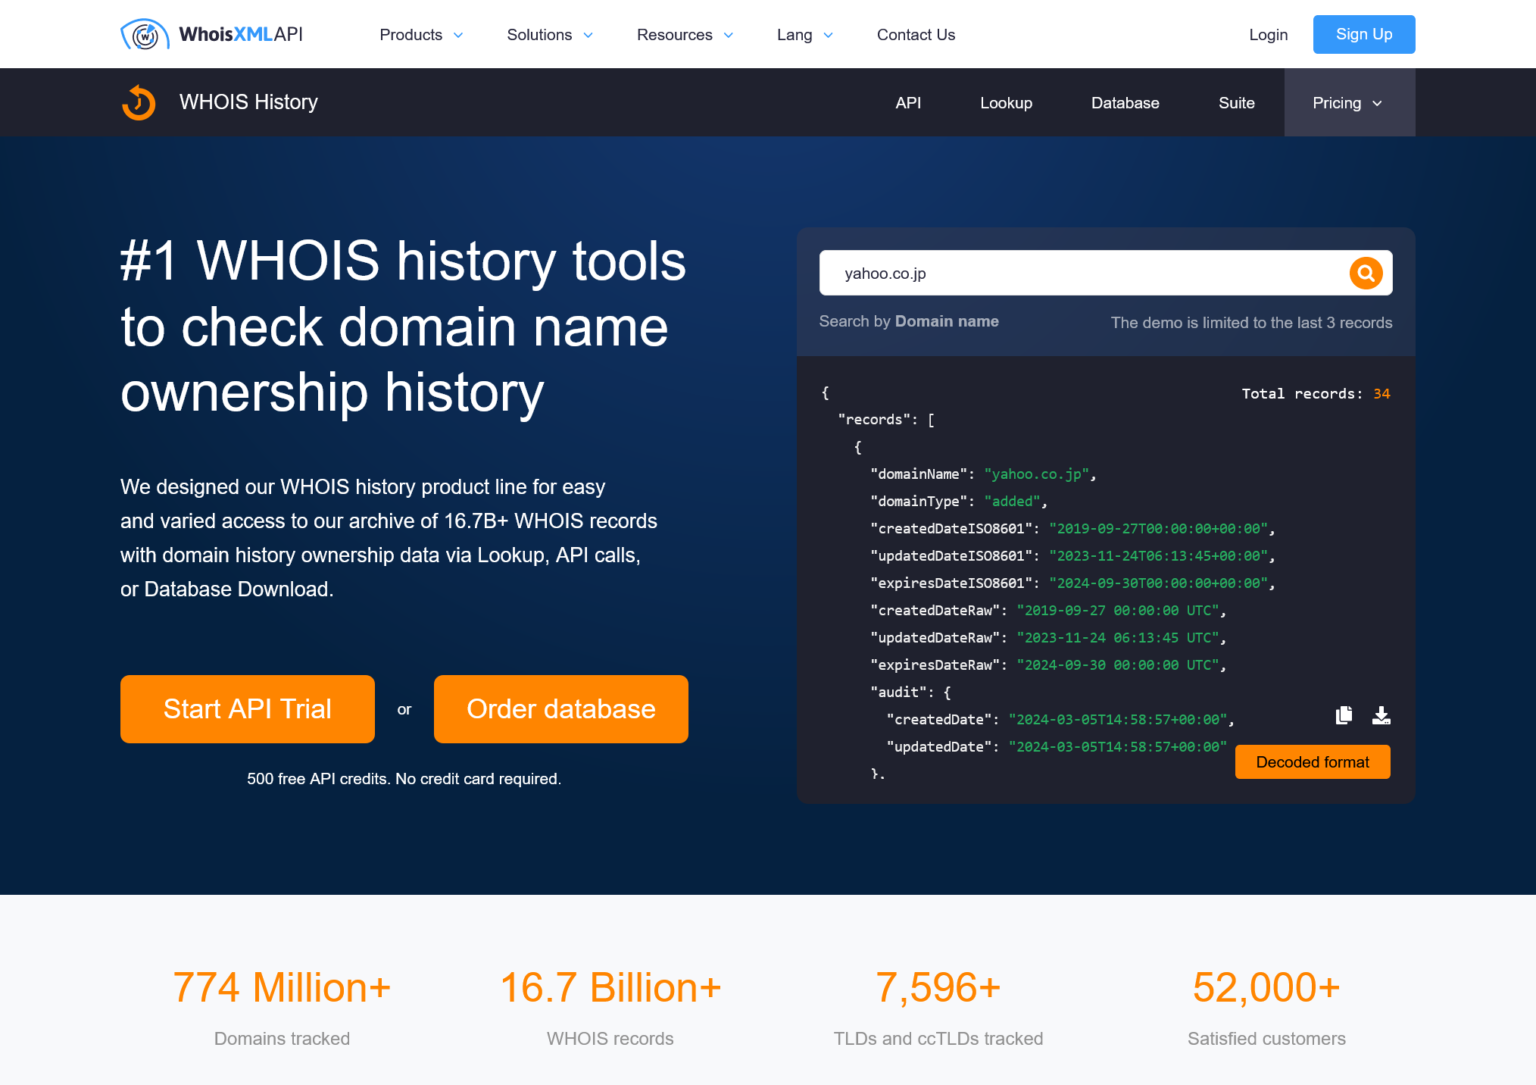Click the Start API Trial button
Image resolution: width=1536 pixels, height=1085 pixels.
tap(247, 709)
